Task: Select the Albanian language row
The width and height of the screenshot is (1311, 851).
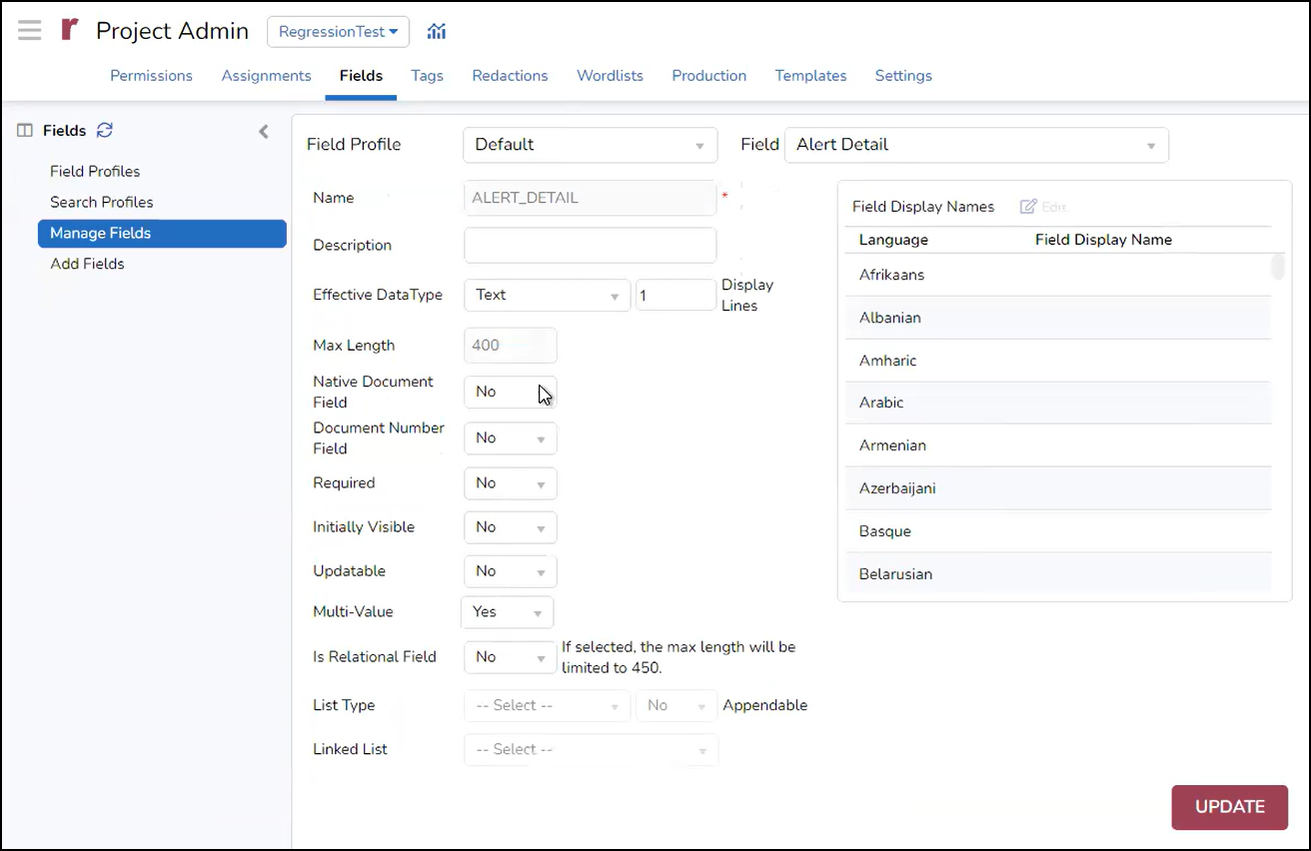Action: [1058, 318]
